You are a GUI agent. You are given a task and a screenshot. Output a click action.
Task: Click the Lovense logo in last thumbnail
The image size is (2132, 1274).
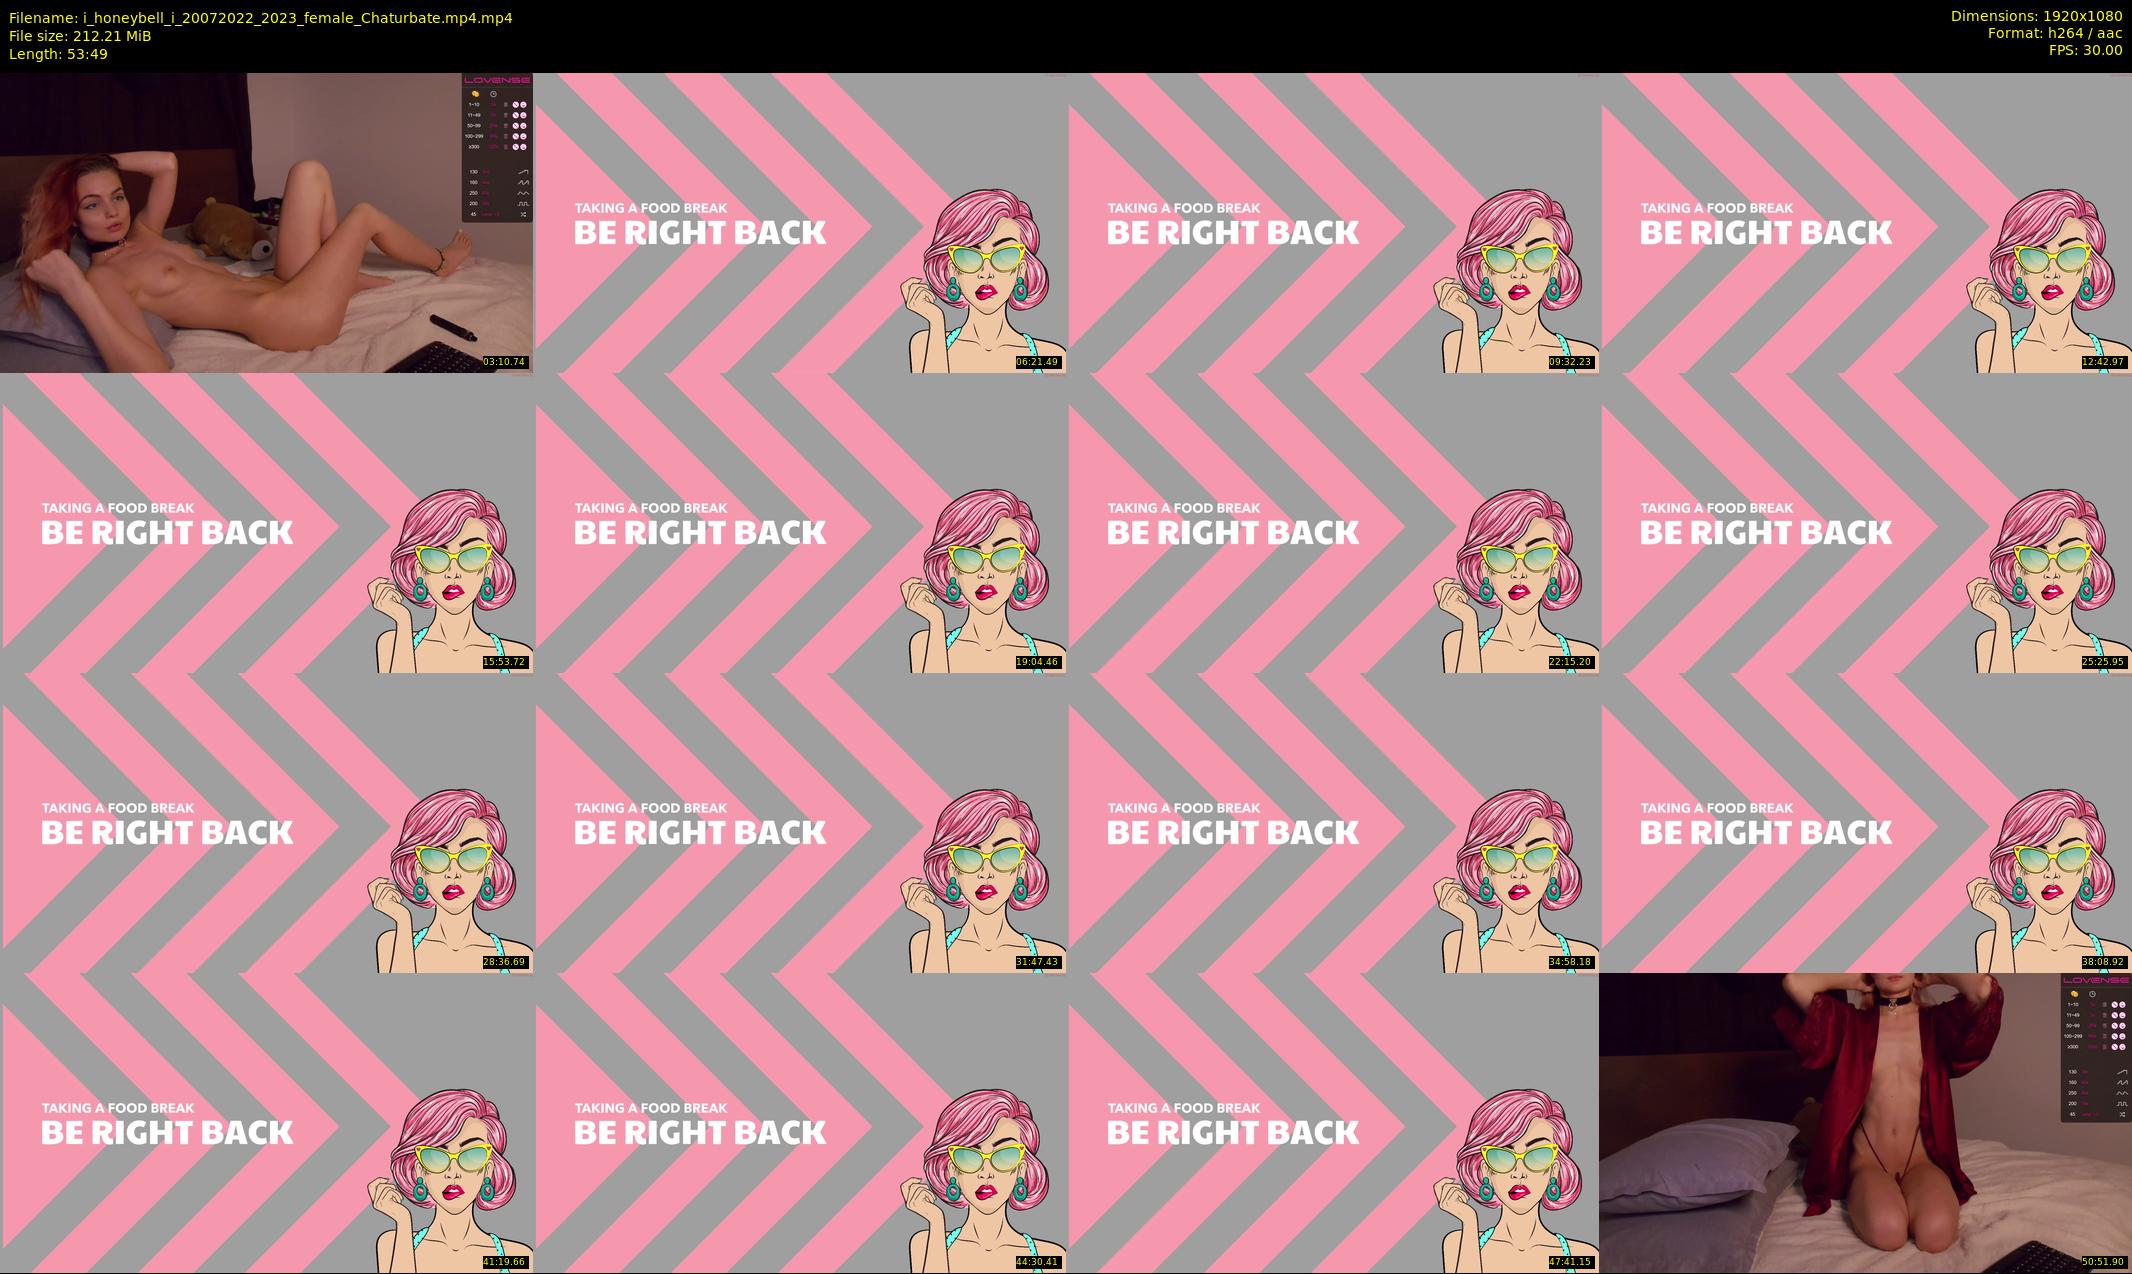coord(2096,980)
